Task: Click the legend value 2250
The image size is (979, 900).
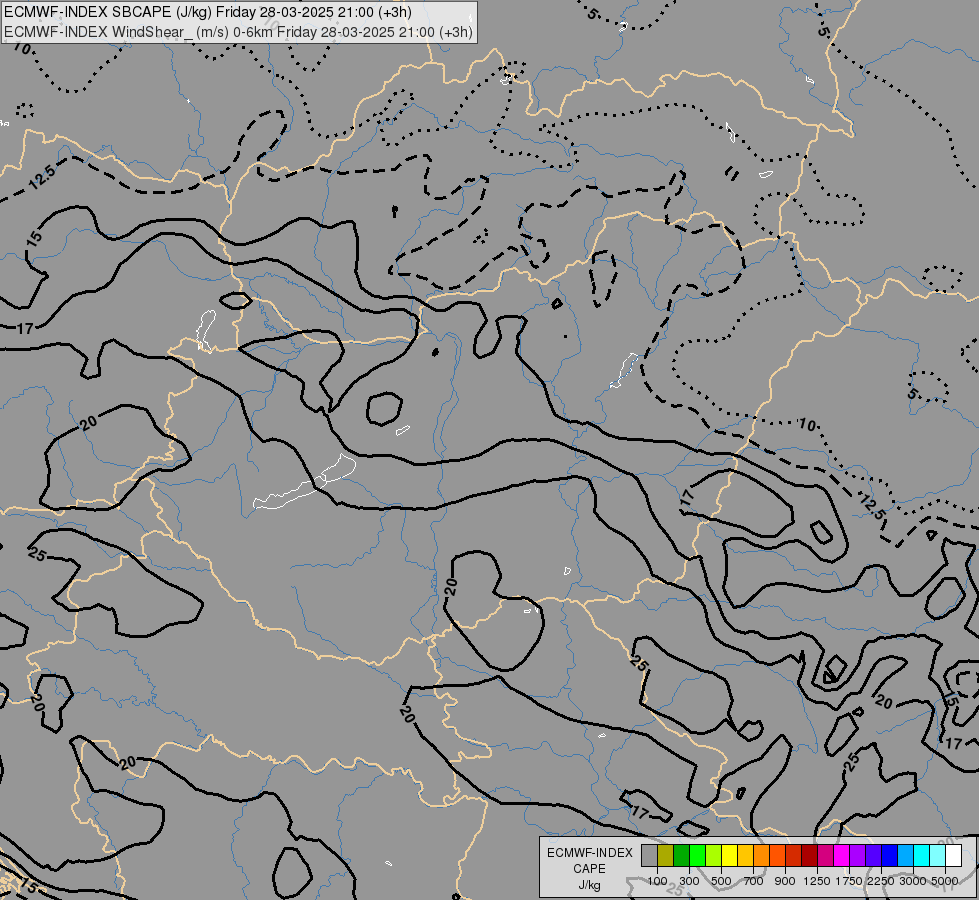Action: [x=881, y=881]
